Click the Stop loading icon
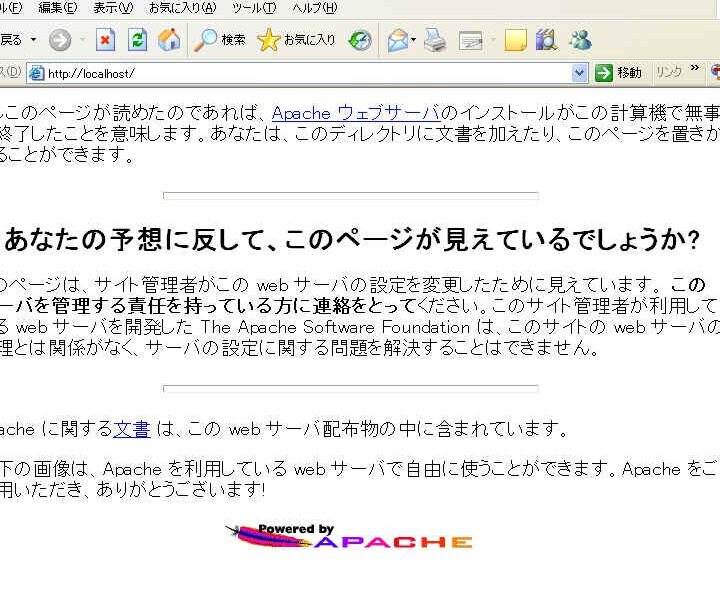The image size is (720, 597). 105,40
